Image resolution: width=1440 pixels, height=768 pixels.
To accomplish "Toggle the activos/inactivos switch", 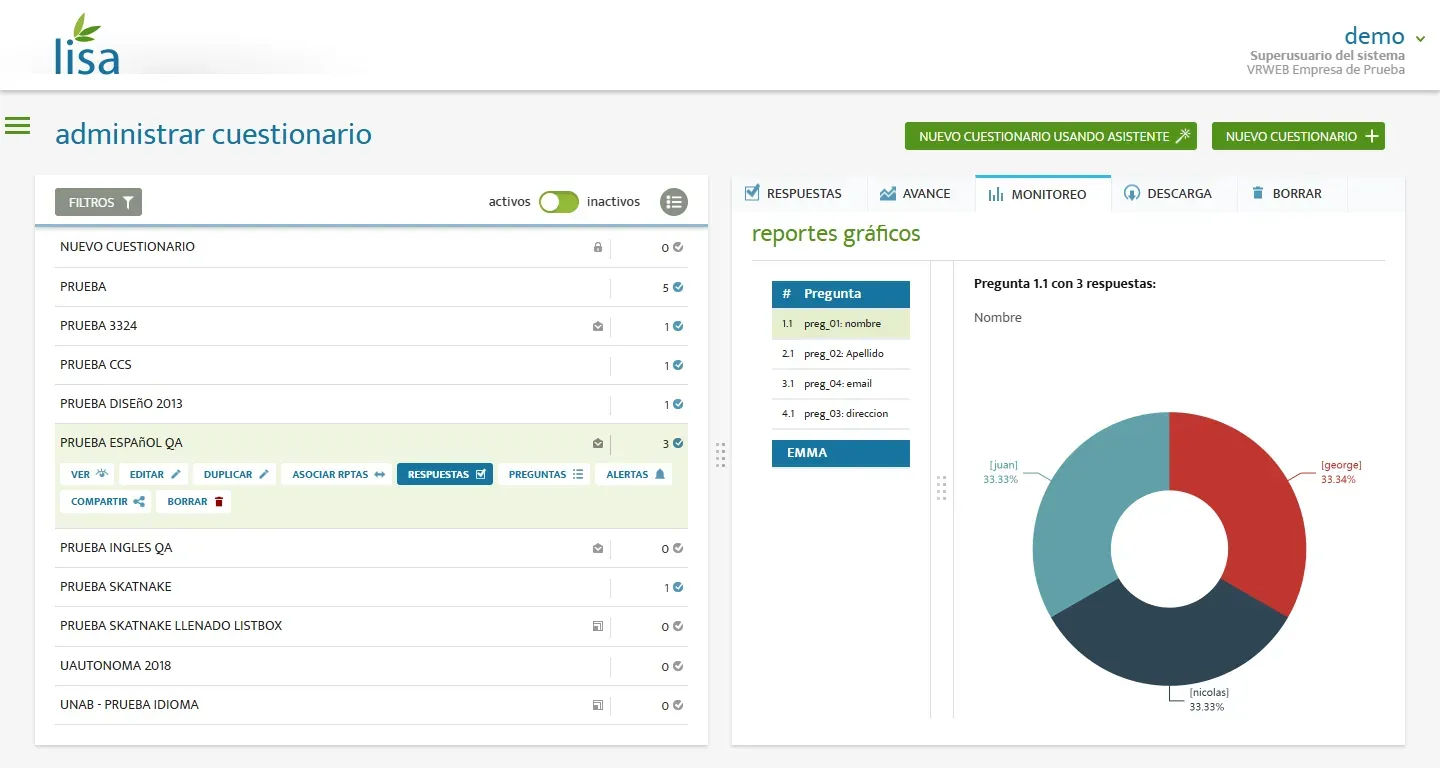I will tap(559, 202).
